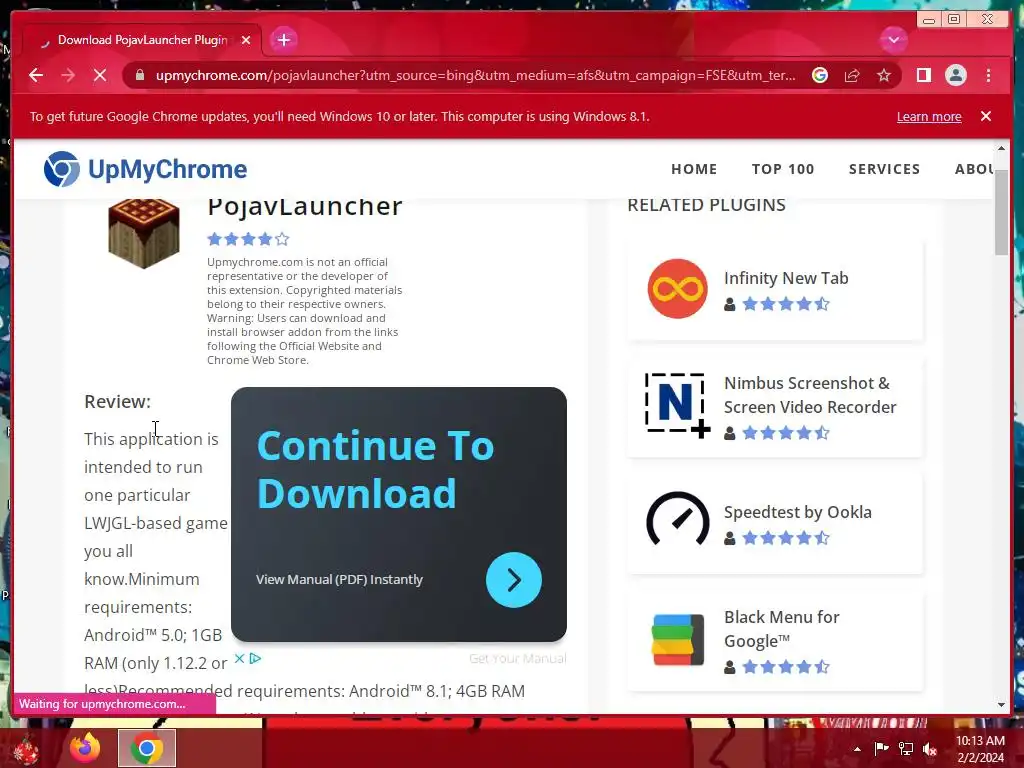Click the Speedtest by Ookla star rating

point(786,538)
